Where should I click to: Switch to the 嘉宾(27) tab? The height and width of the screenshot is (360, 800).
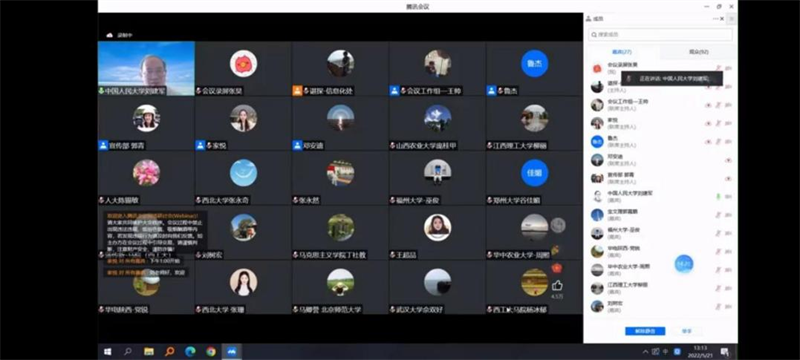[x=622, y=52]
